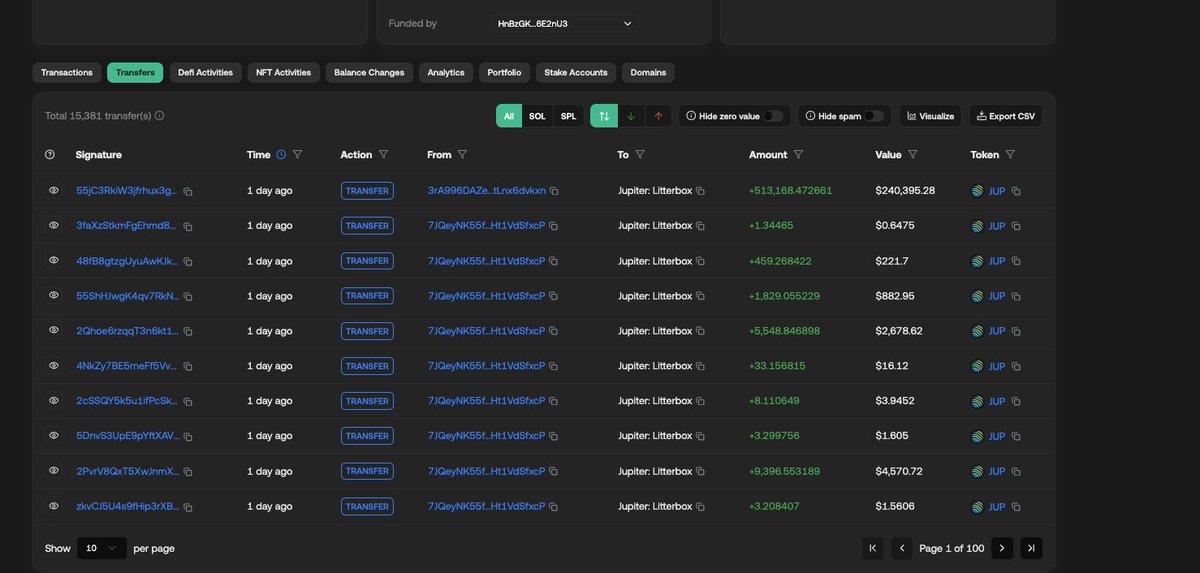The height and width of the screenshot is (573, 1200).
Task: Toggle the eye icon for the 55ShHJwgK4qv7RkN row
Action: [x=54, y=295]
